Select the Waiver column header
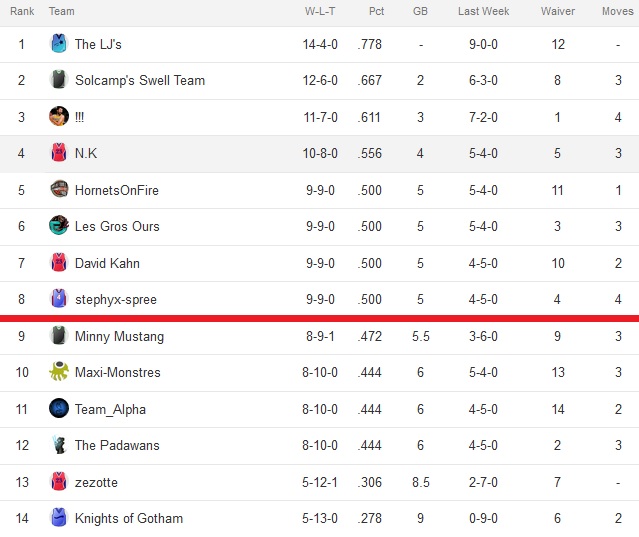 coord(557,11)
